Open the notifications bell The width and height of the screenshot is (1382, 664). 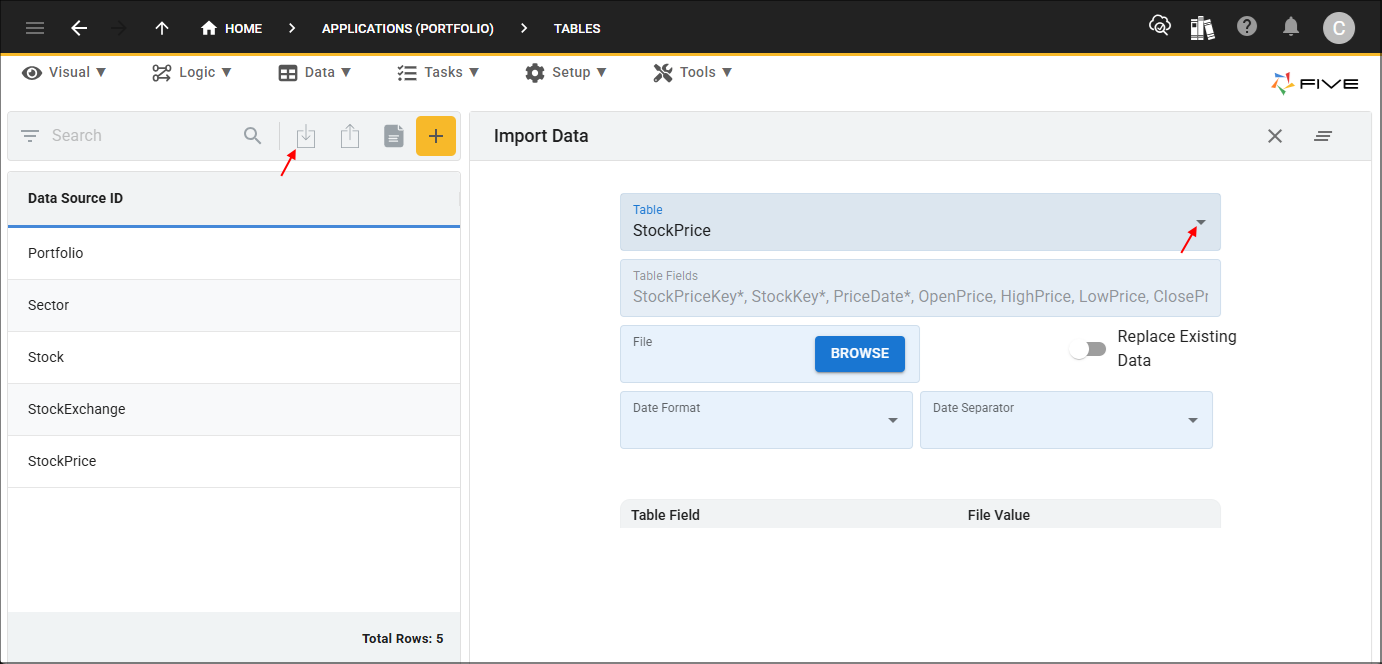click(1292, 27)
